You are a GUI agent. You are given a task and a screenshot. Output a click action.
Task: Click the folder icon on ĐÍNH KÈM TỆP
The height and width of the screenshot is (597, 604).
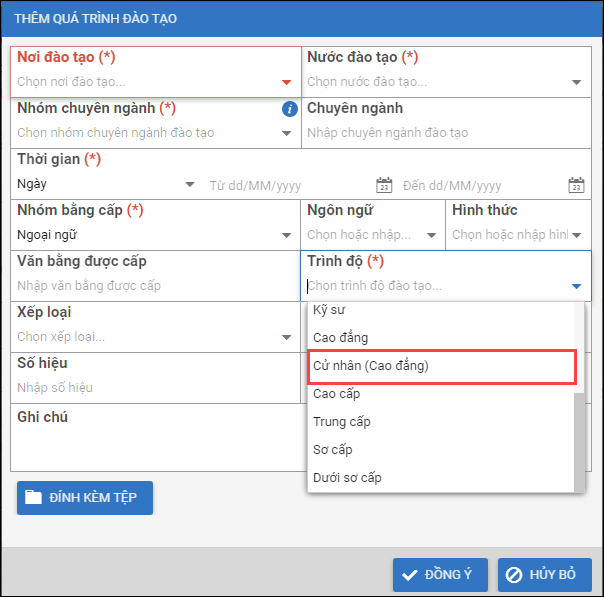(35, 497)
